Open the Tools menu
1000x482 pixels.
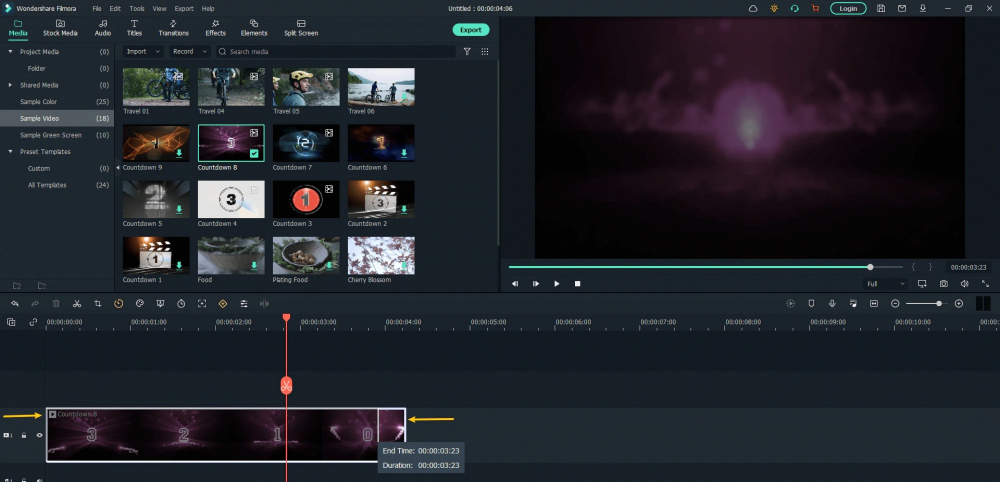[136, 8]
